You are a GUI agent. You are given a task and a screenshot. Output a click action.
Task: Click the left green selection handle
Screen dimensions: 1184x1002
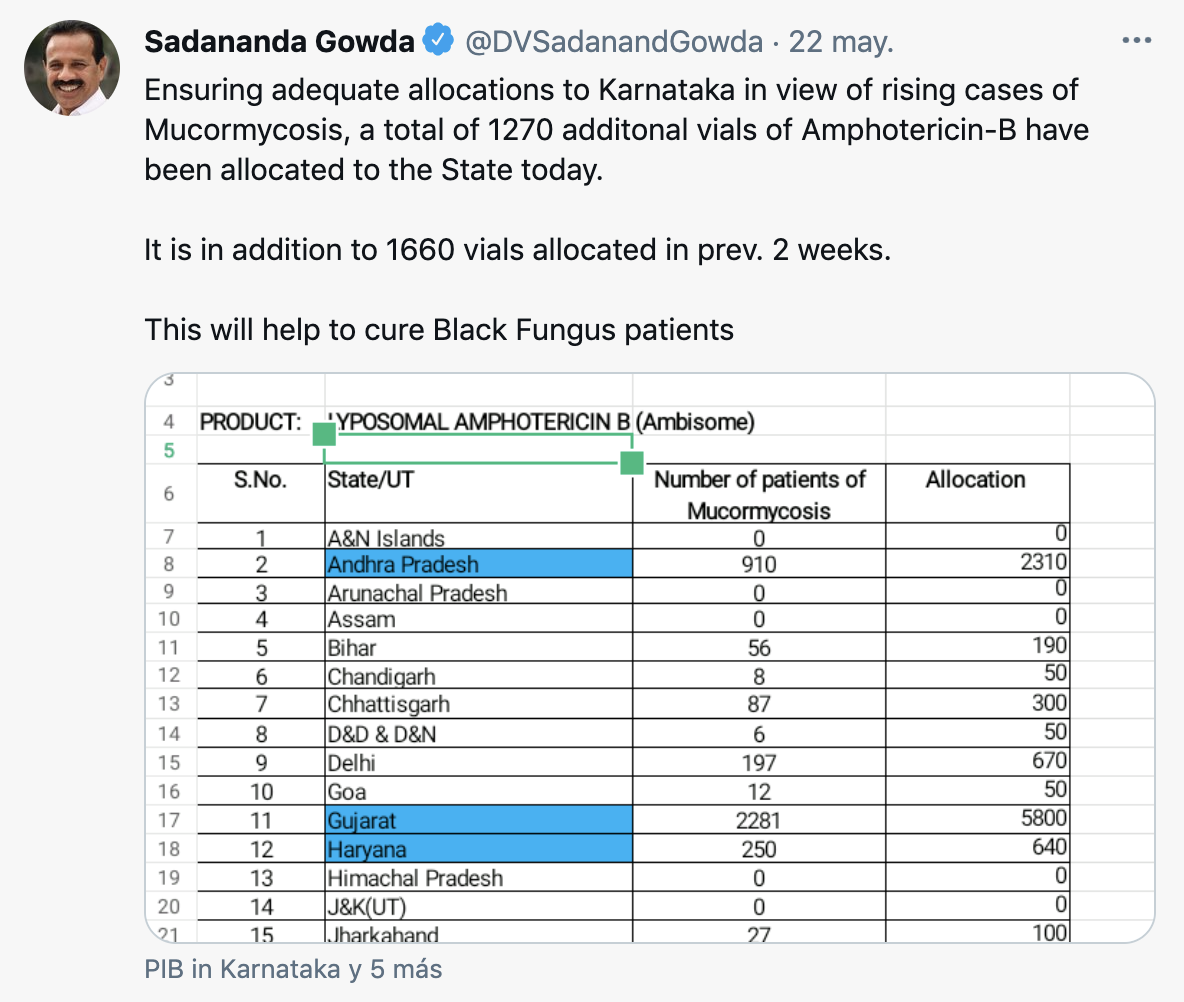[324, 434]
